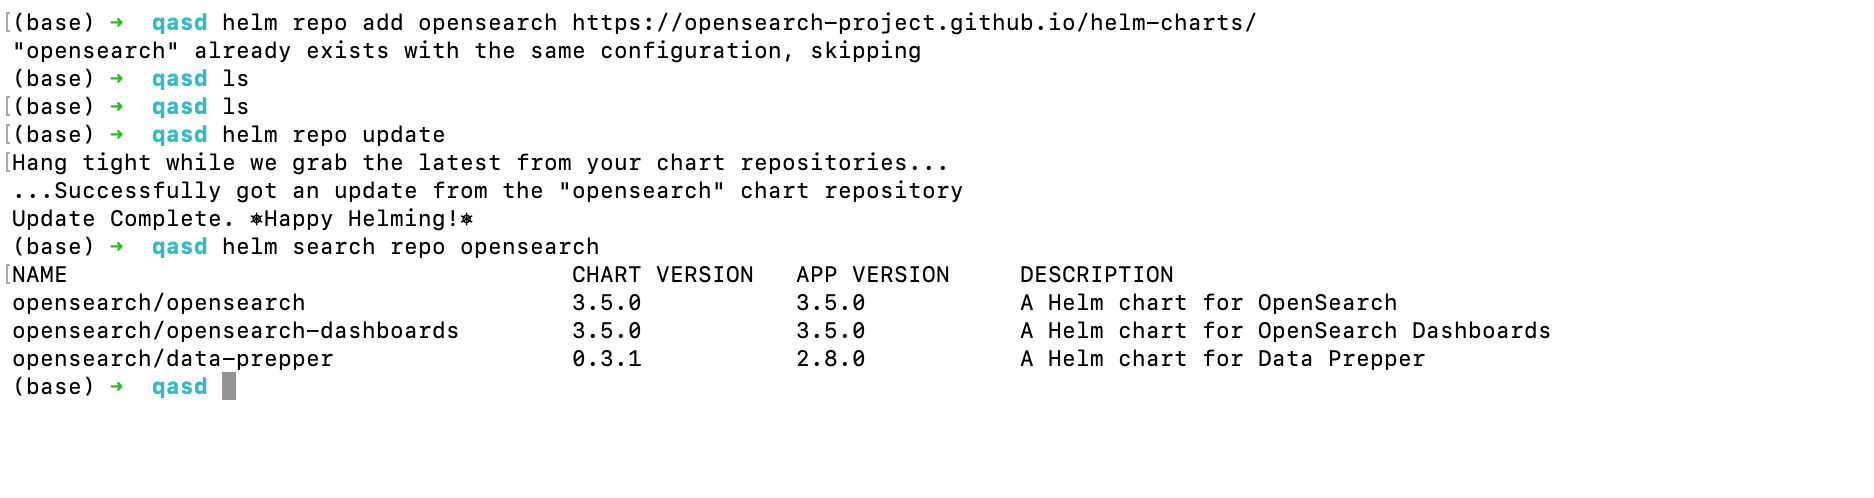Click the "Successfully got an update" output line
The width and height of the screenshot is (1874, 498).
[x=488, y=191]
